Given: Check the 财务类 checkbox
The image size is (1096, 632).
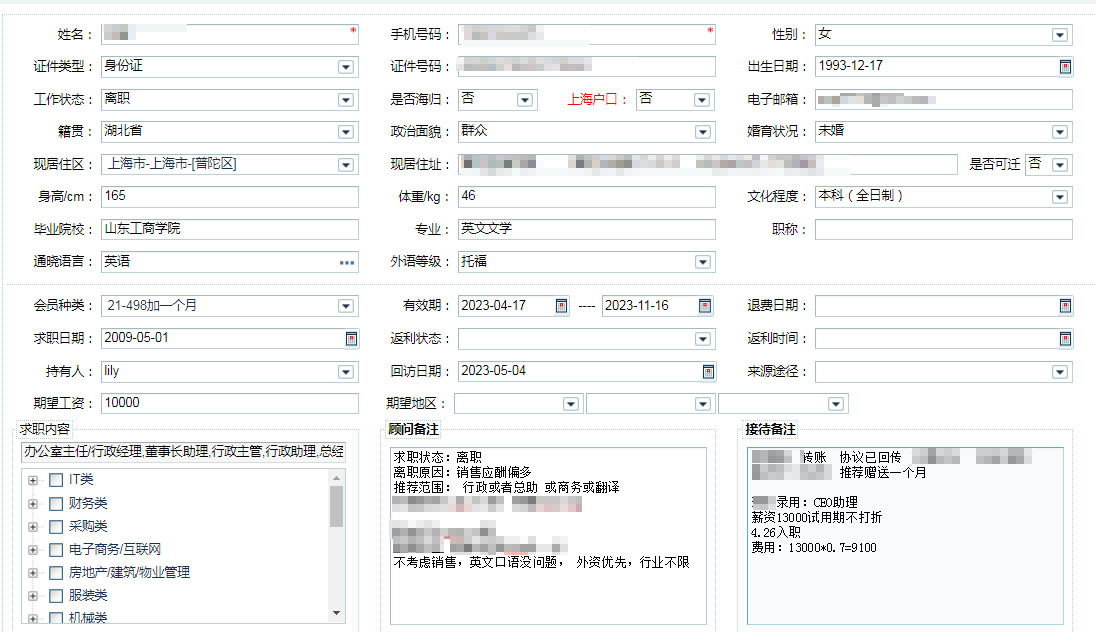Looking at the screenshot, I should (56, 503).
